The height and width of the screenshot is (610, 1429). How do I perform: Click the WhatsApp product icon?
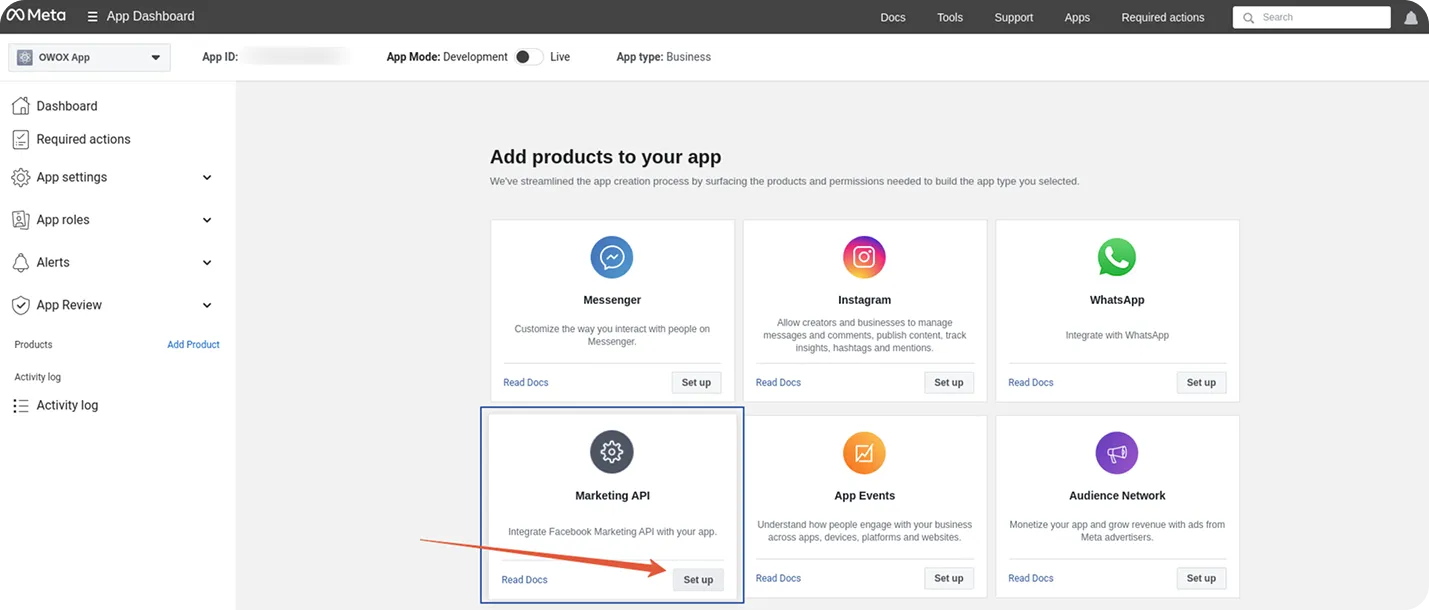click(1116, 257)
